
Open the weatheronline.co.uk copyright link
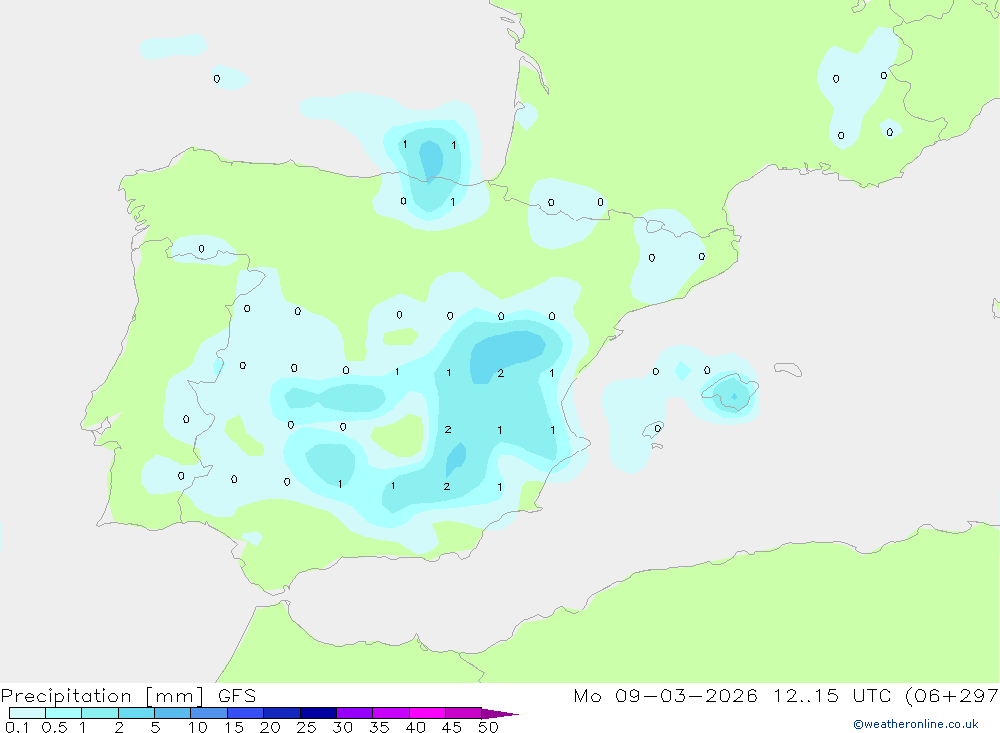click(916, 724)
